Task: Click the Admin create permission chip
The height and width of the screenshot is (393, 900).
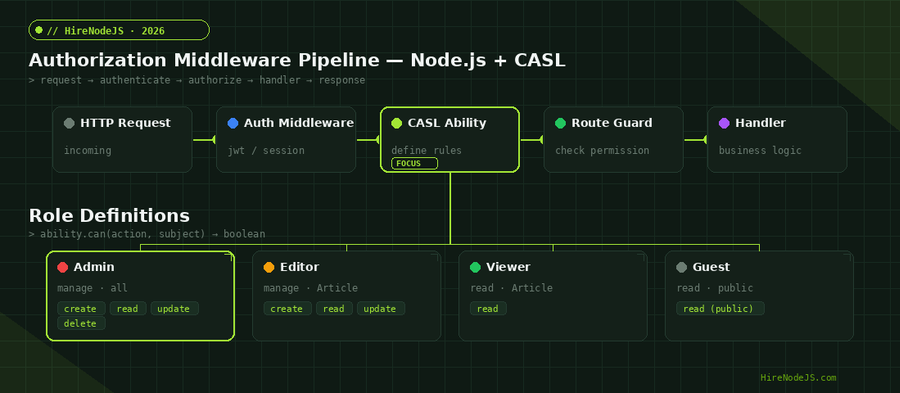Action: [x=81, y=309]
